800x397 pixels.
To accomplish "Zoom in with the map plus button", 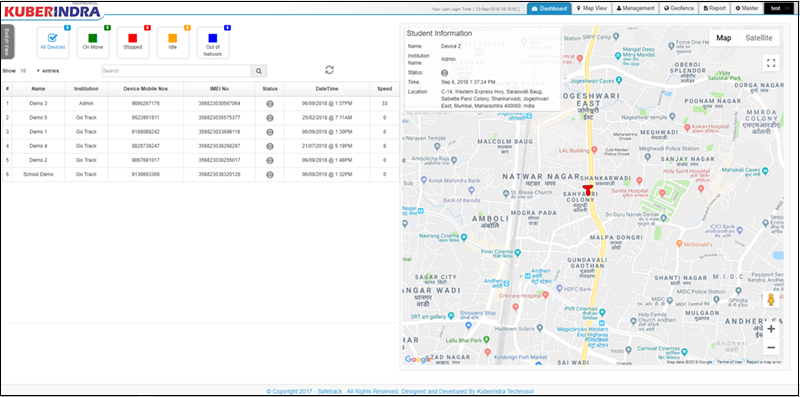I will [x=771, y=329].
